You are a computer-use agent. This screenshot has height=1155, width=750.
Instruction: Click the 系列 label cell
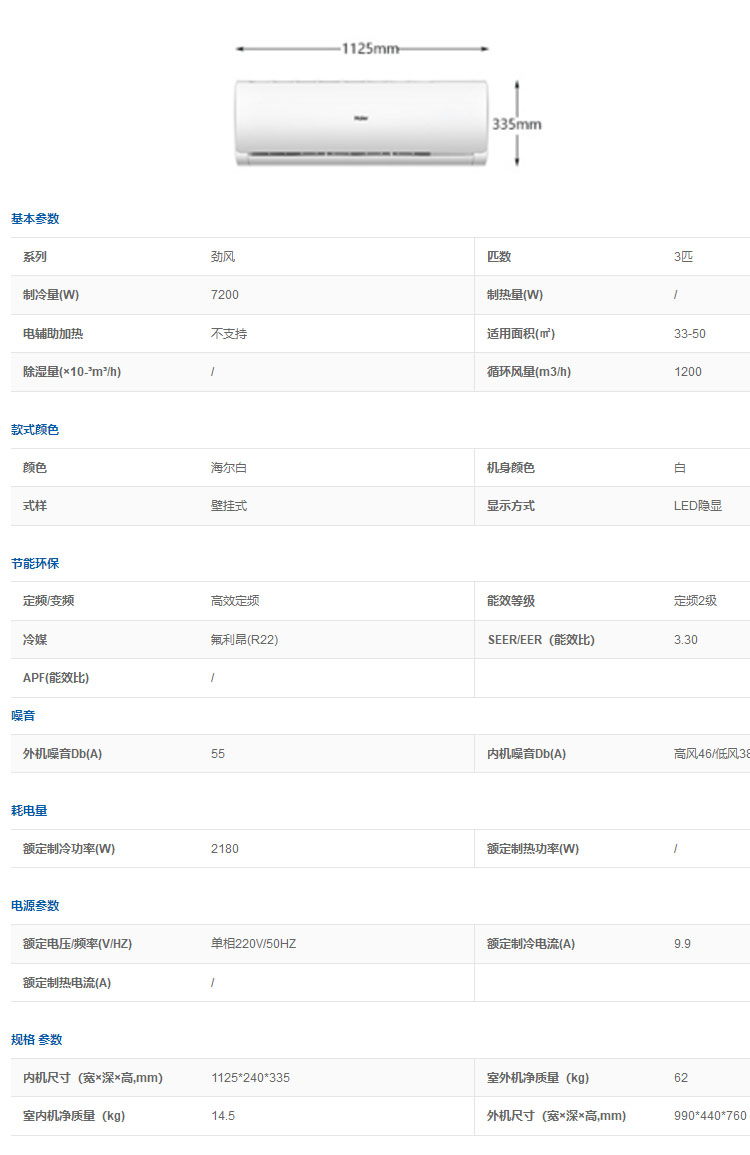(35, 256)
